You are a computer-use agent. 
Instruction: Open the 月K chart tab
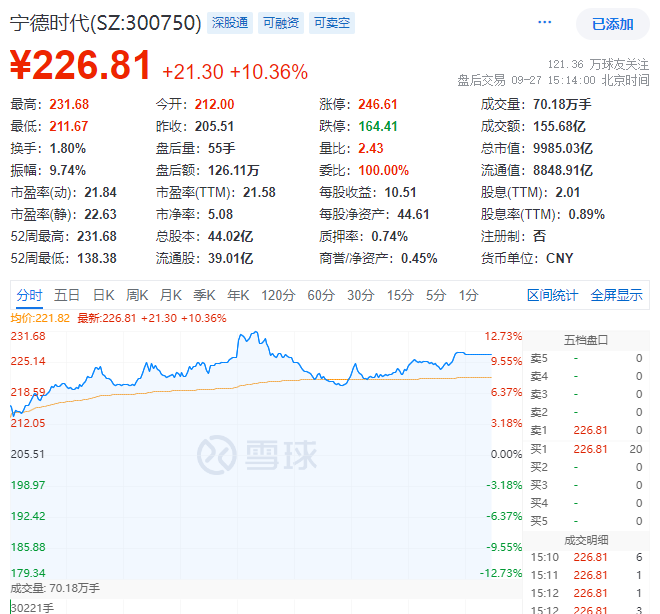point(171,295)
